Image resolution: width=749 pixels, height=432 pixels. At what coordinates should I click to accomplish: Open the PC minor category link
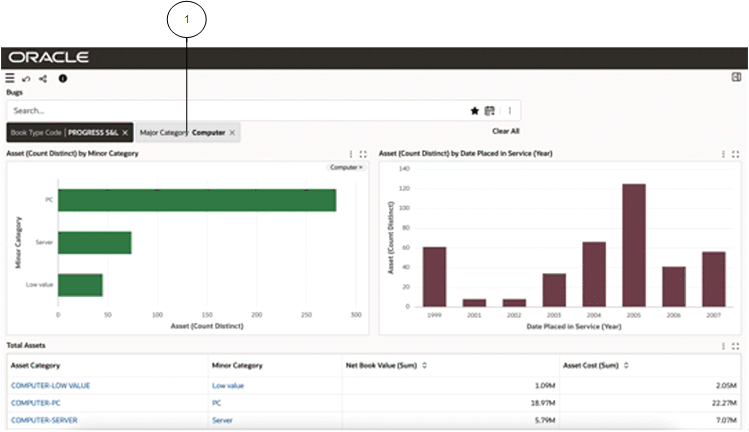216,403
